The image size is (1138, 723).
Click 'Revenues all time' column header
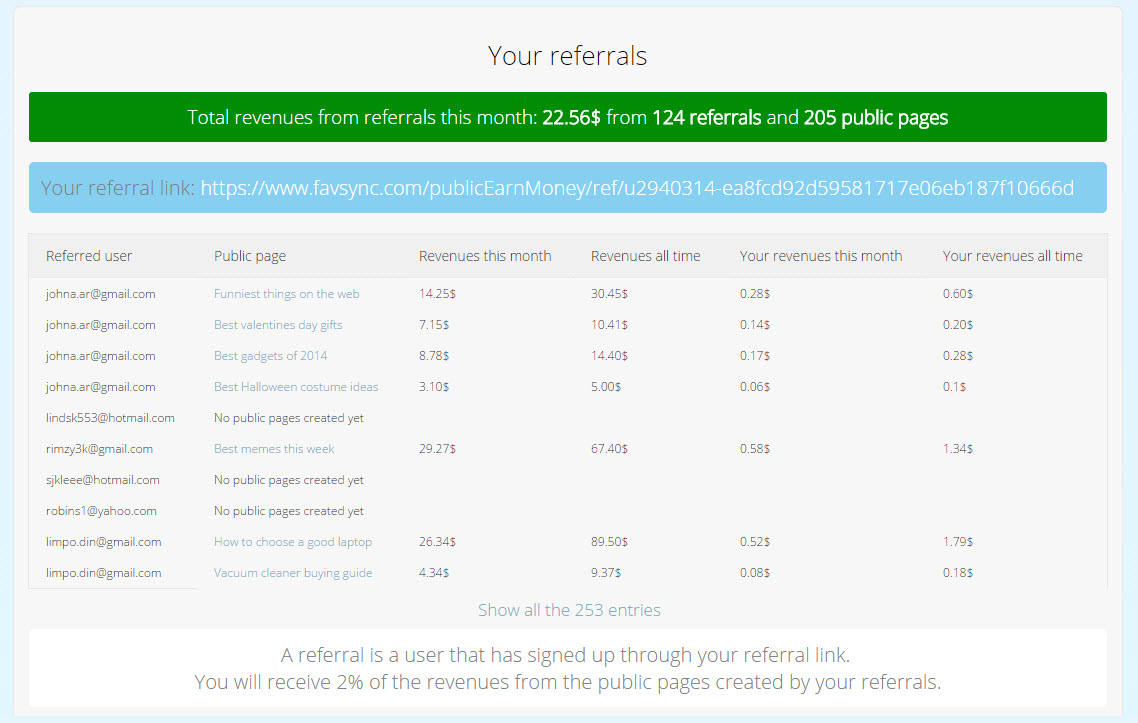pos(645,256)
